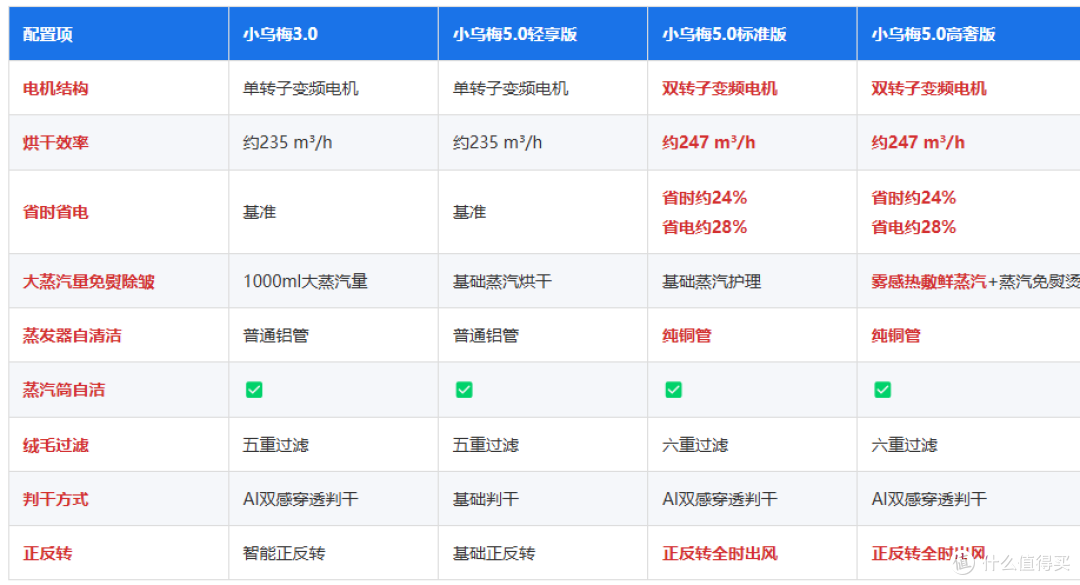Screen dimensions: 1080x585
Task: Click the row label '大蒸汽量免熨除皱'
Action: pos(89,281)
